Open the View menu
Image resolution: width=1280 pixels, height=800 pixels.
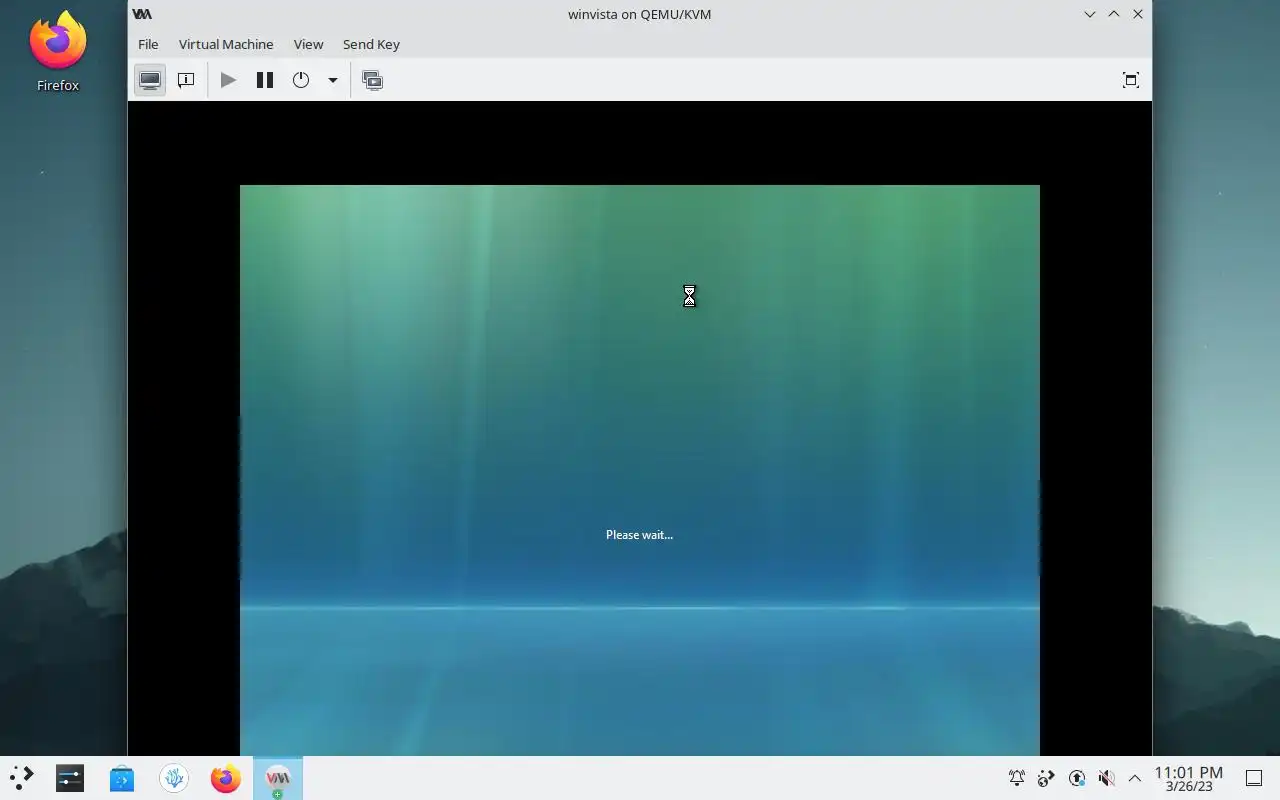pos(308,44)
